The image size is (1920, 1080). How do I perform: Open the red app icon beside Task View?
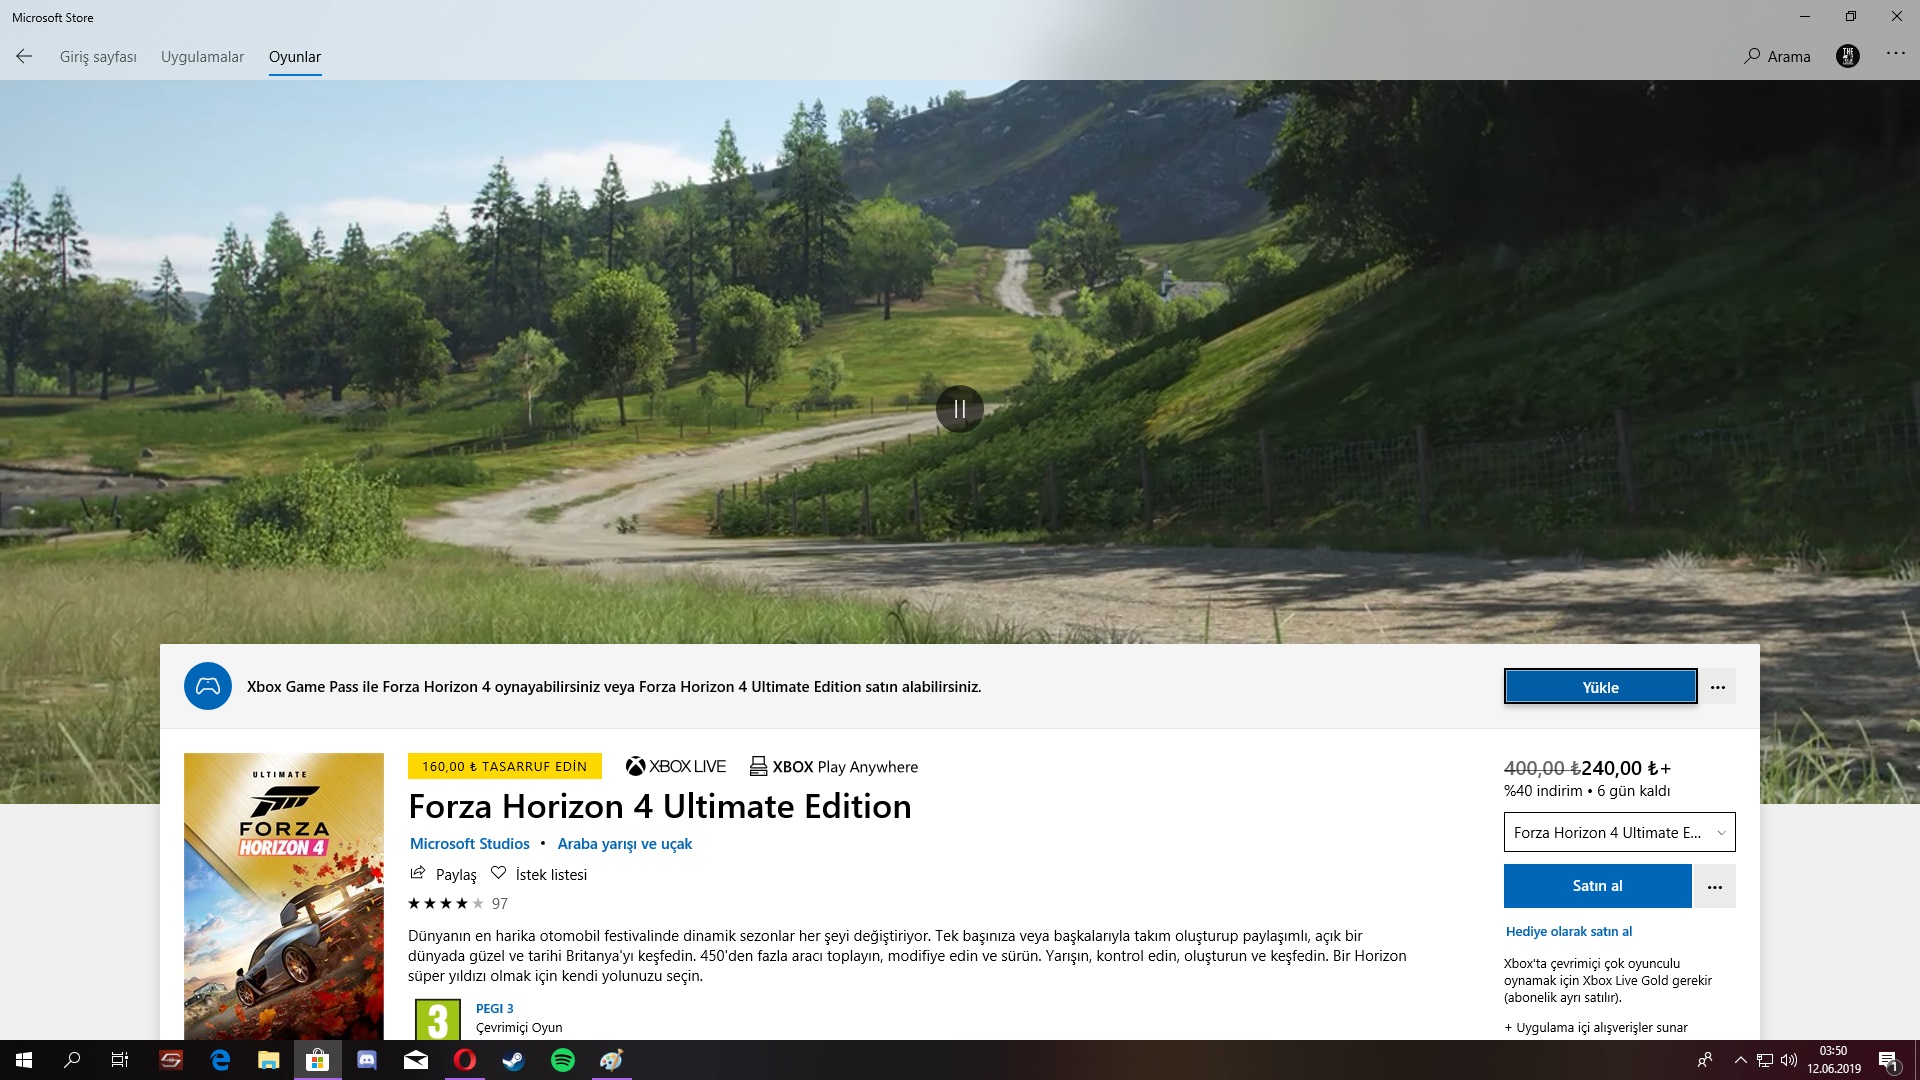[171, 1060]
